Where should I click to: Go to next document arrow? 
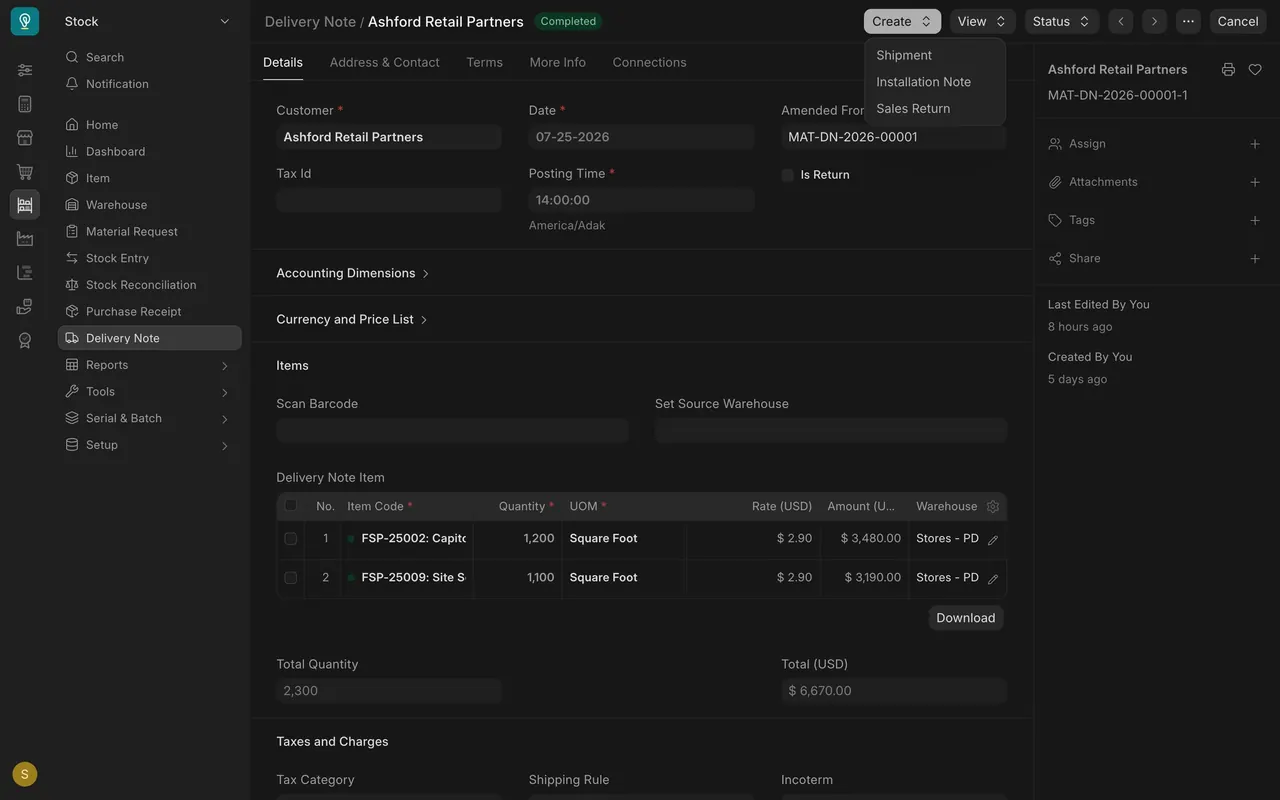point(1154,21)
